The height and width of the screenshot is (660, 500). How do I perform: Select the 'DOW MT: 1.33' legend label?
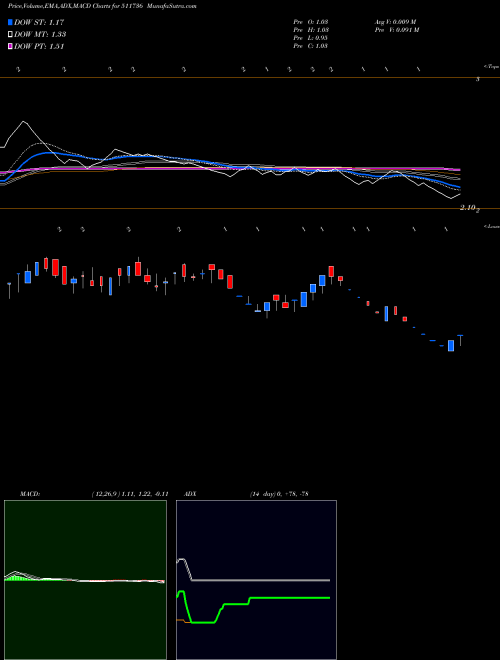point(40,35)
